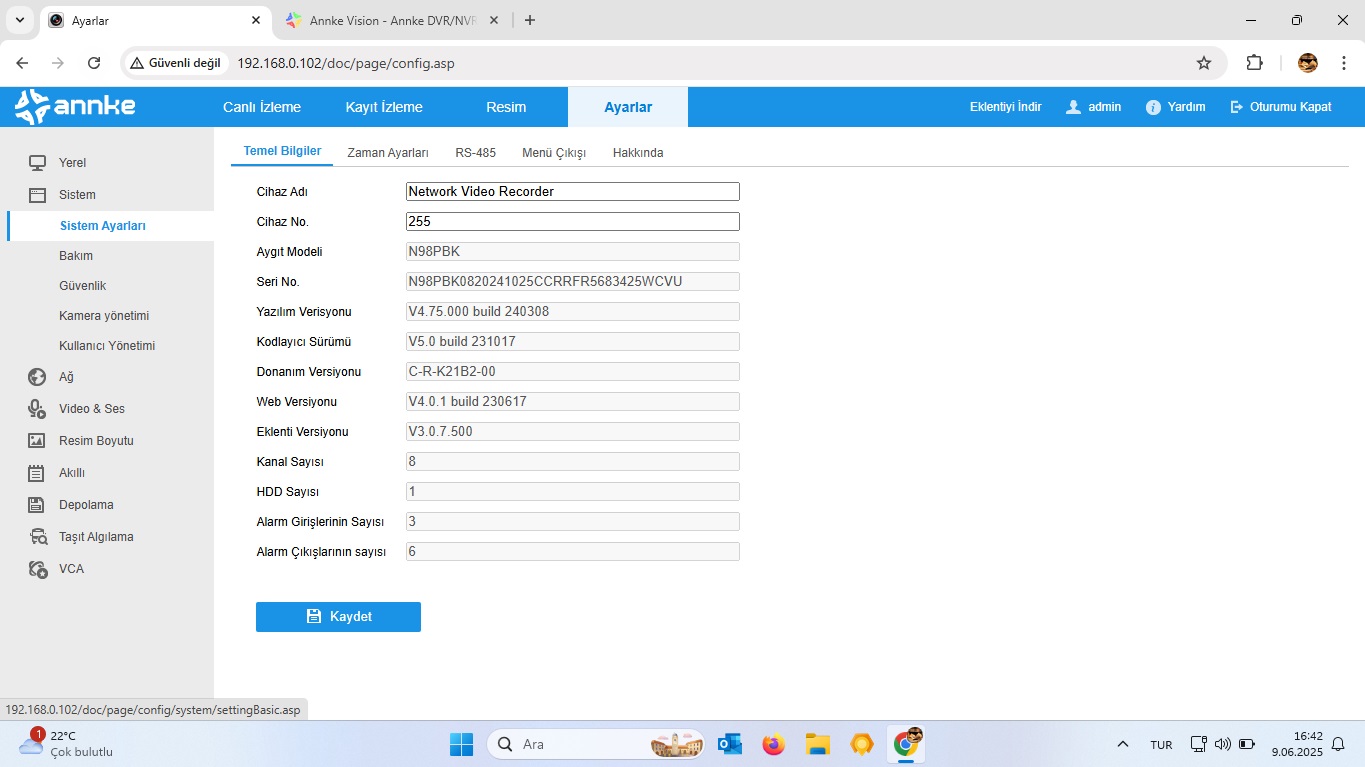Screen dimensions: 1365x767
Task: Open the Depolama storage disk icon
Action: [37, 505]
